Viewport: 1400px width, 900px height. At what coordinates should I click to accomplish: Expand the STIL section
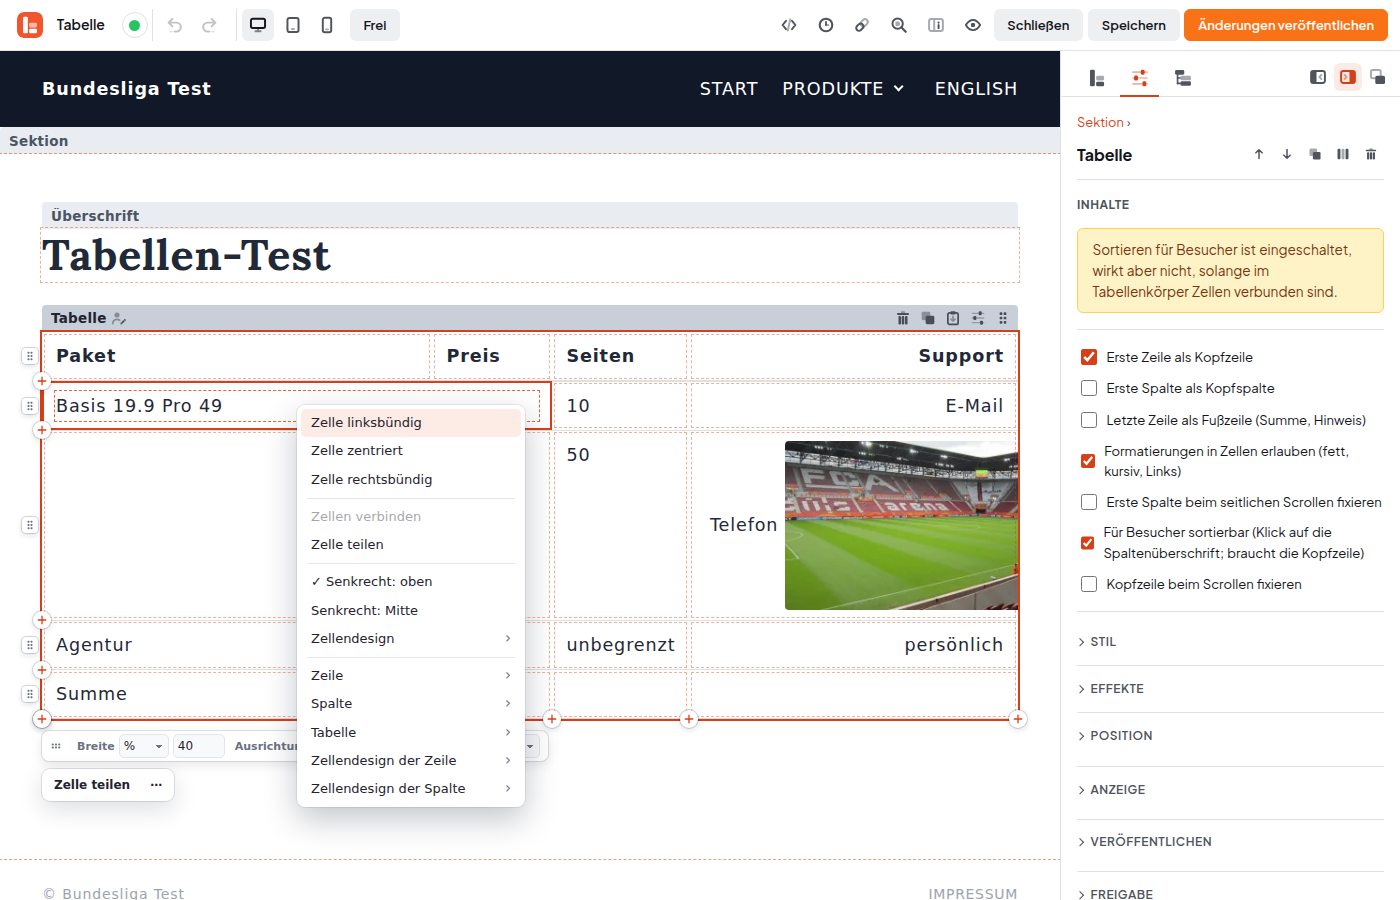click(1230, 642)
